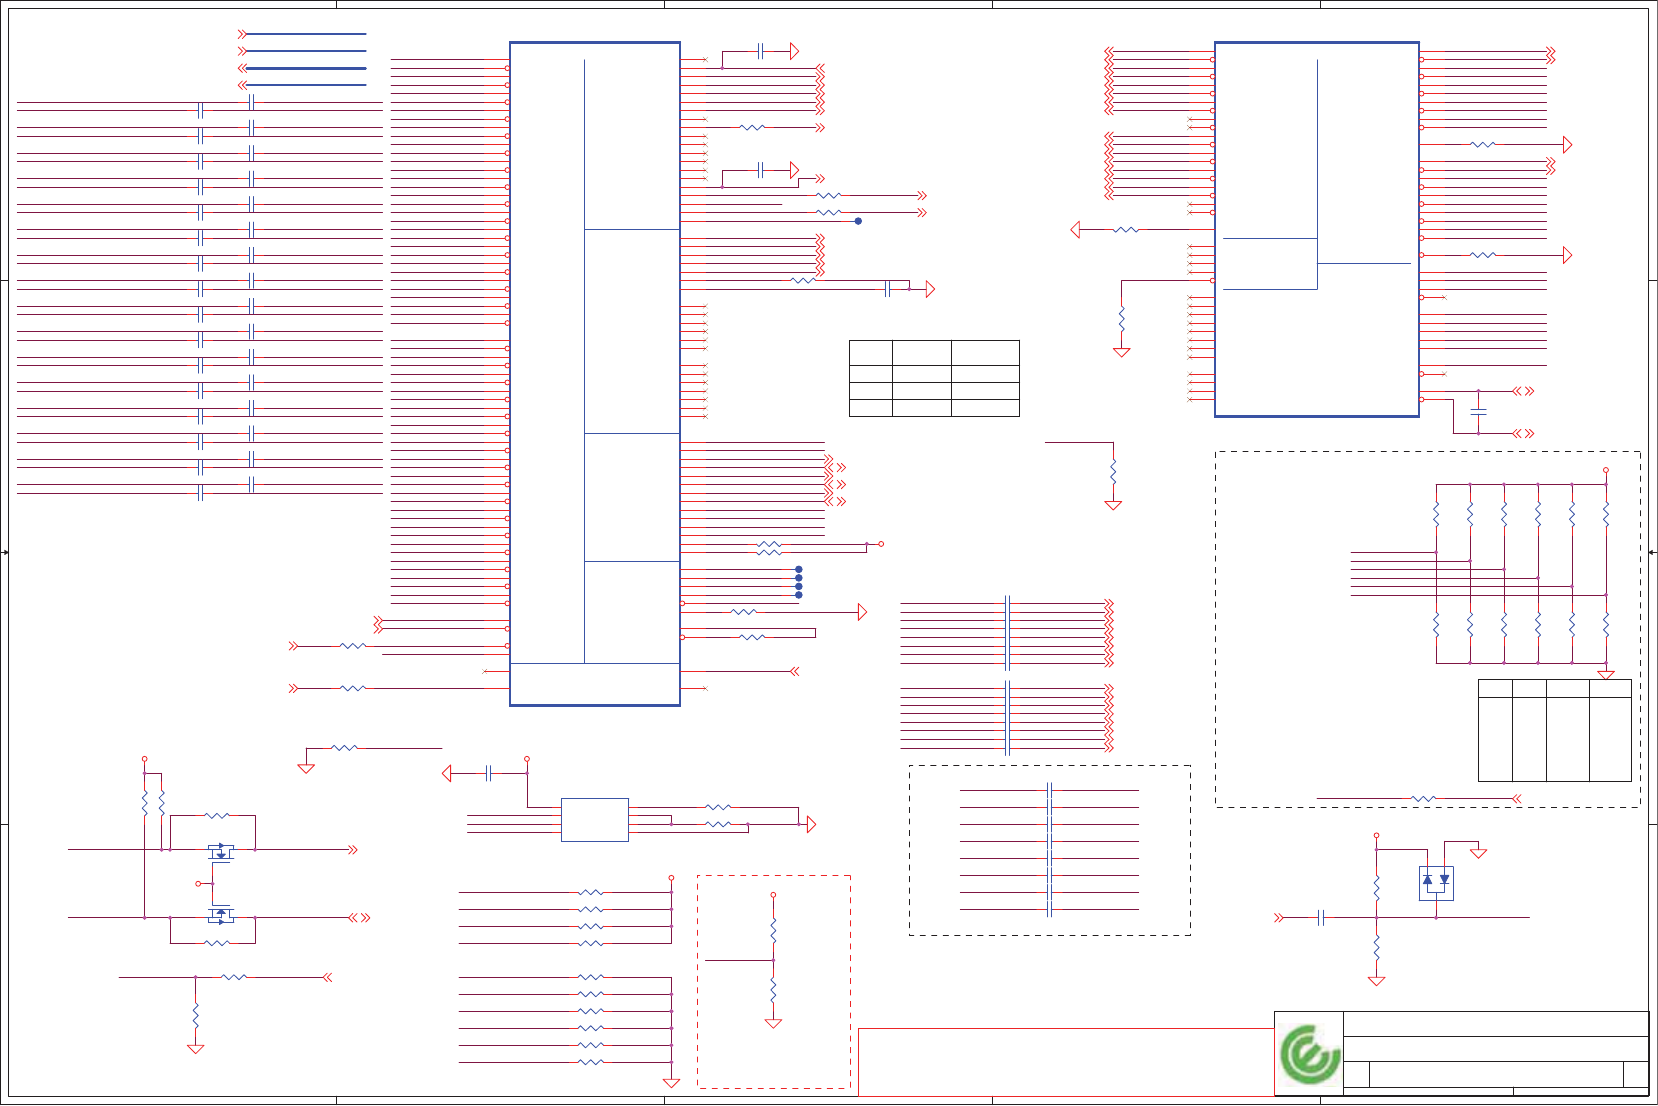Select the large left IC symbol body
The height and width of the screenshot is (1106, 1658).
coord(595,374)
